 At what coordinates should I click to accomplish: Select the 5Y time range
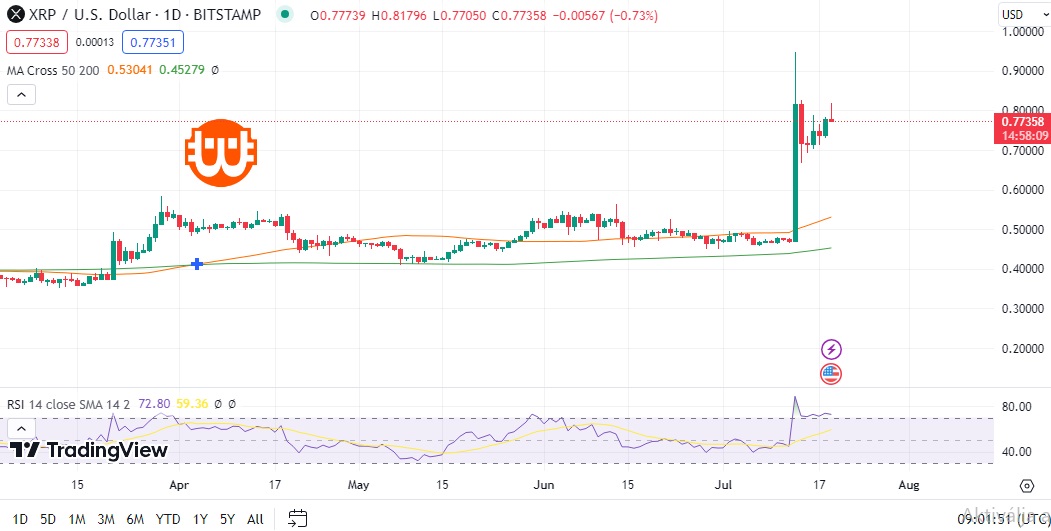228,519
